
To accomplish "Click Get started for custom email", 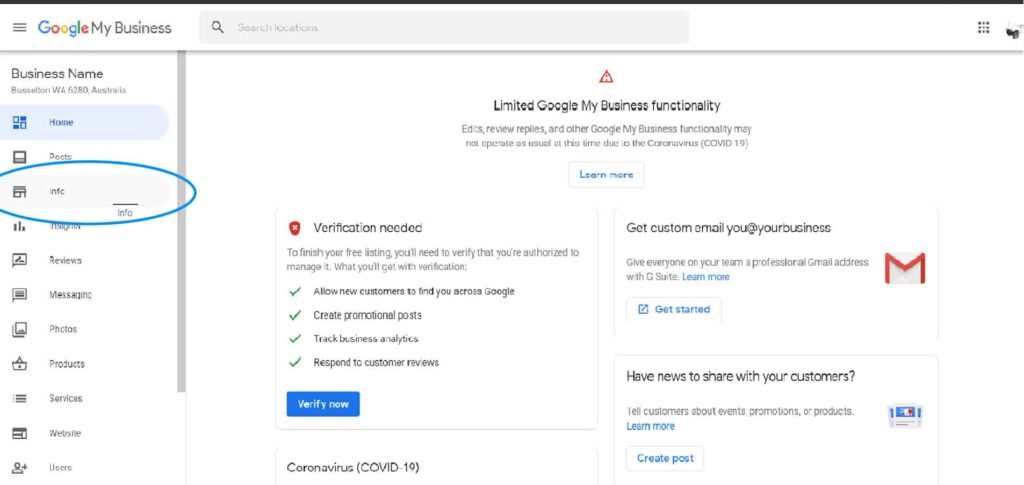I will point(674,309).
